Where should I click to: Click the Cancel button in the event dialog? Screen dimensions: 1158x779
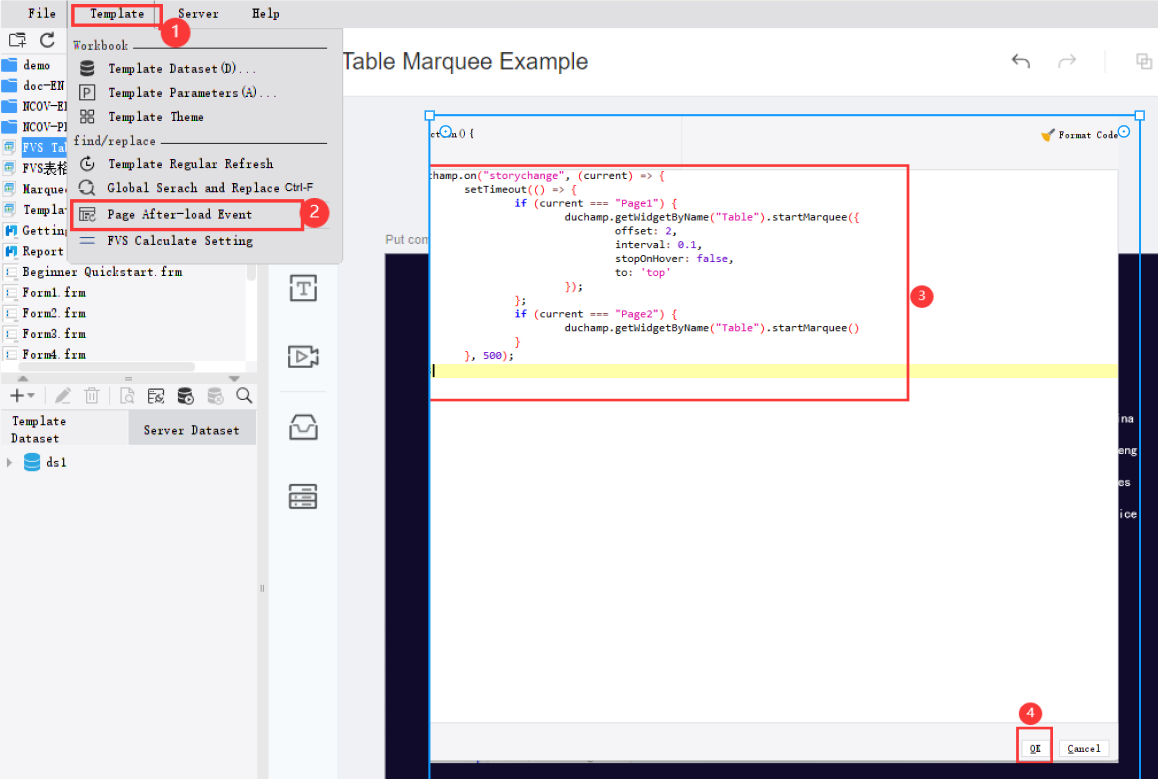pyautogui.click(x=1084, y=747)
